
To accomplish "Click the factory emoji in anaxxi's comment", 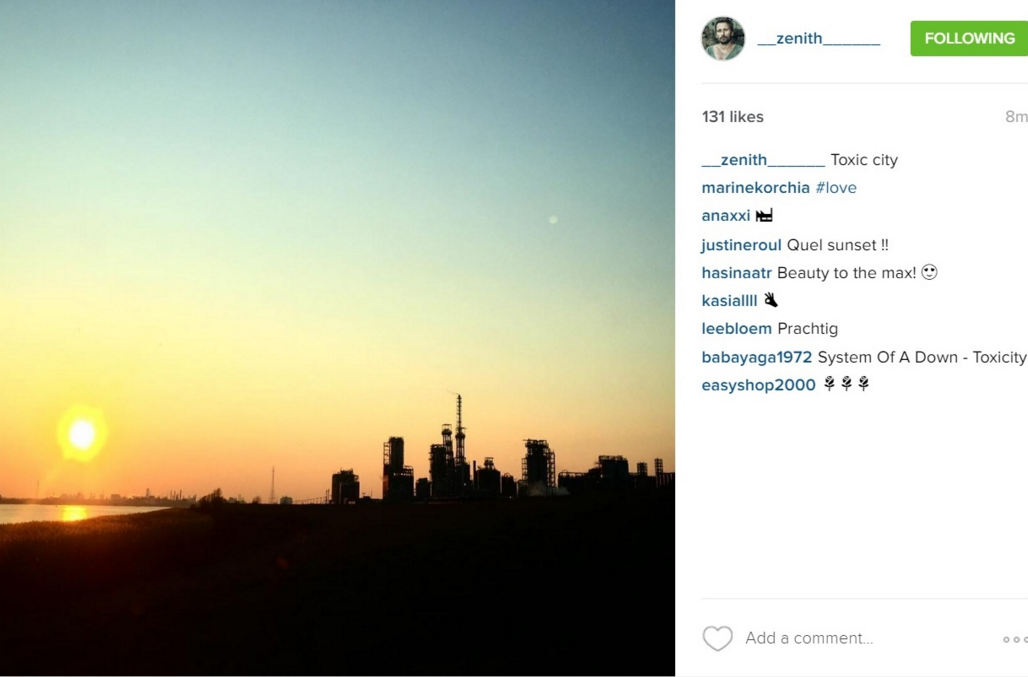I will pos(764,215).
